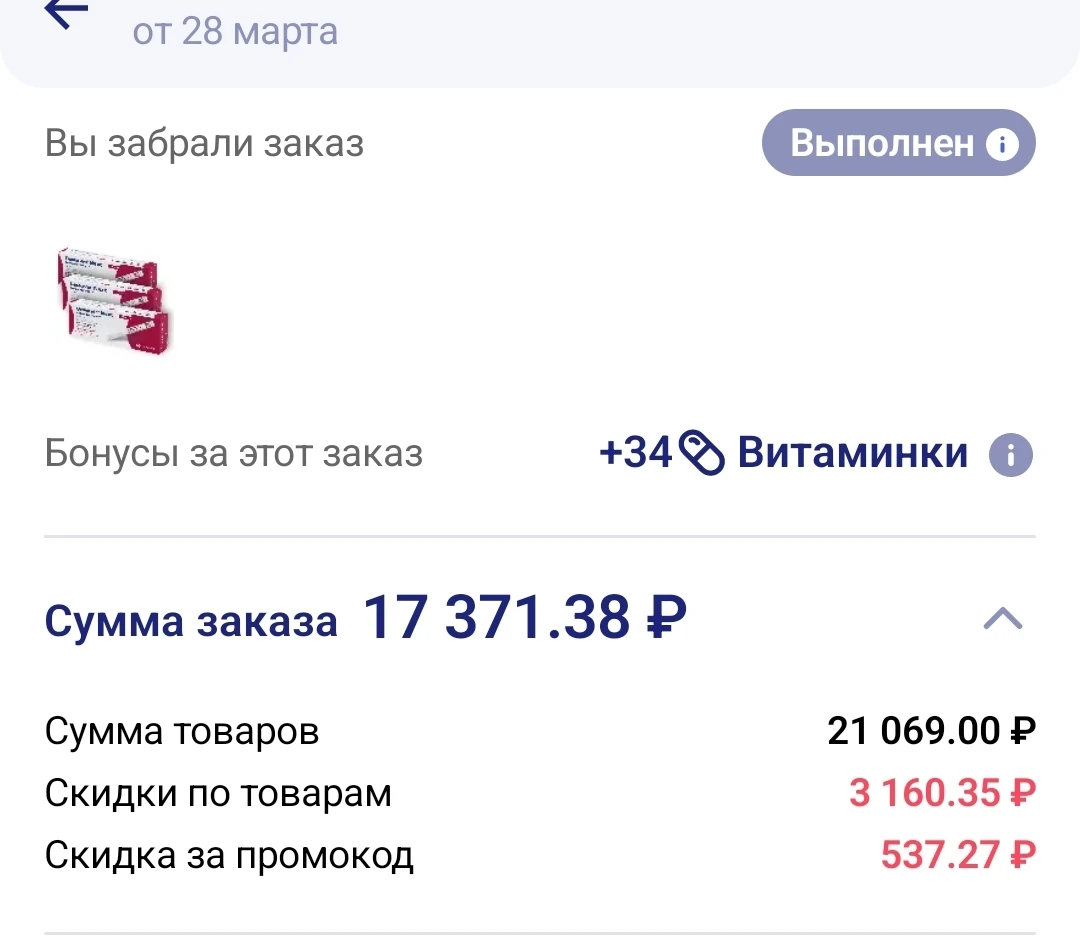Collapse the Сумма заказа details chevron

[1003, 620]
